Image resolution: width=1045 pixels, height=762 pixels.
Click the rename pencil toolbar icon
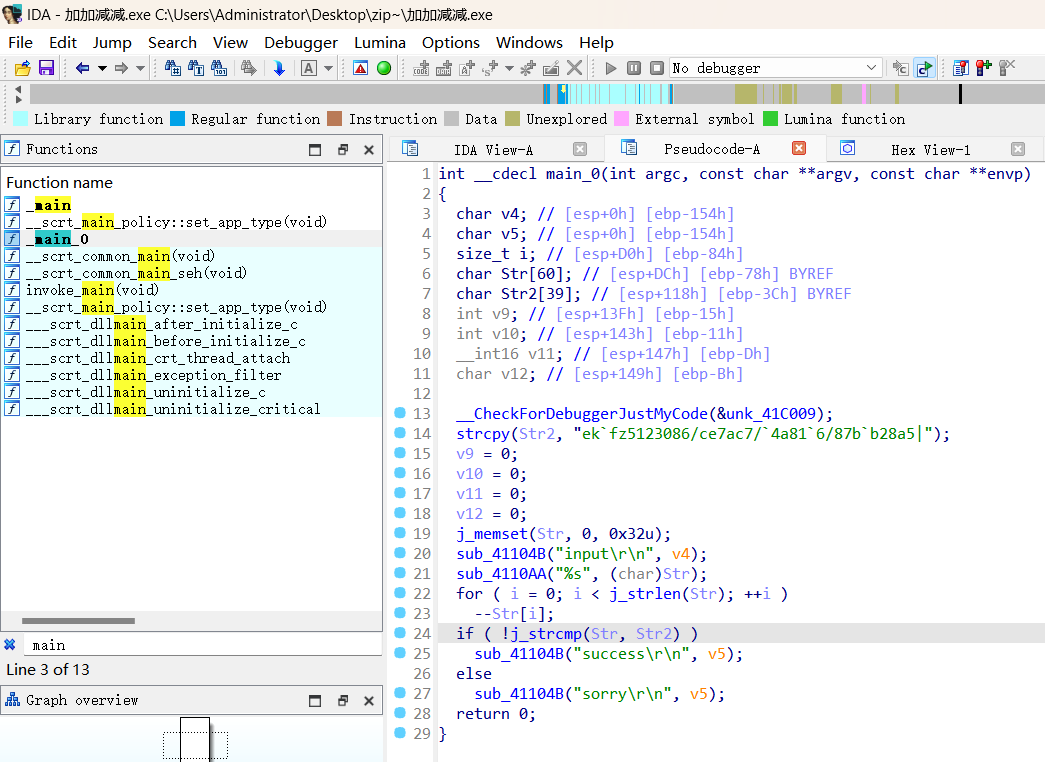click(551, 68)
